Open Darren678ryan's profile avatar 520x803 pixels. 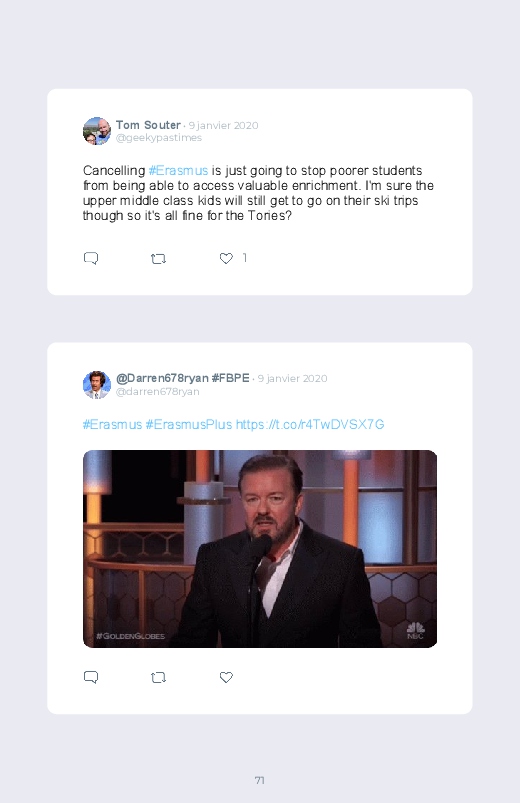click(x=97, y=385)
